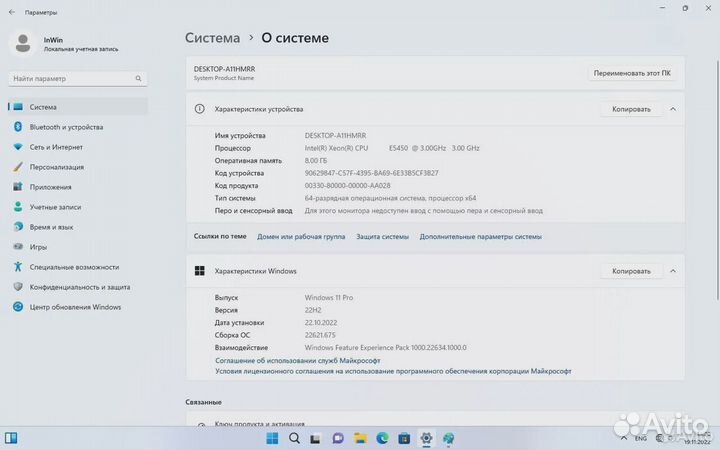Open Соглашение об использовании служб Майкрософт
Image resolution: width=720 pixels, height=450 pixels.
tap(298, 361)
